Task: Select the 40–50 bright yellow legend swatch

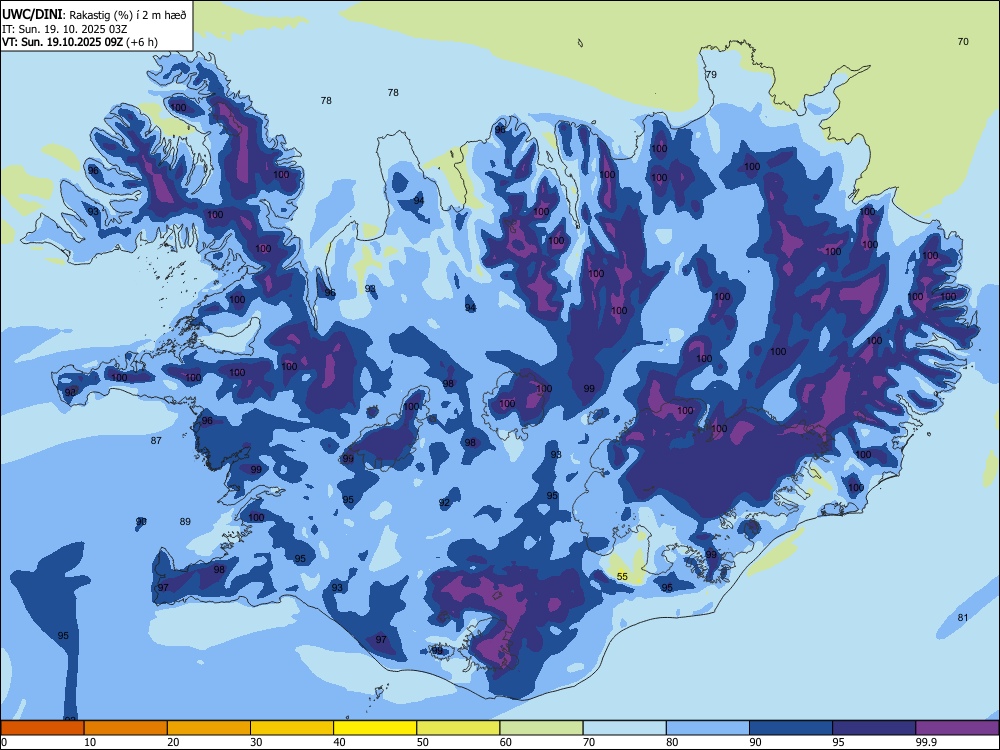Action: point(375,728)
